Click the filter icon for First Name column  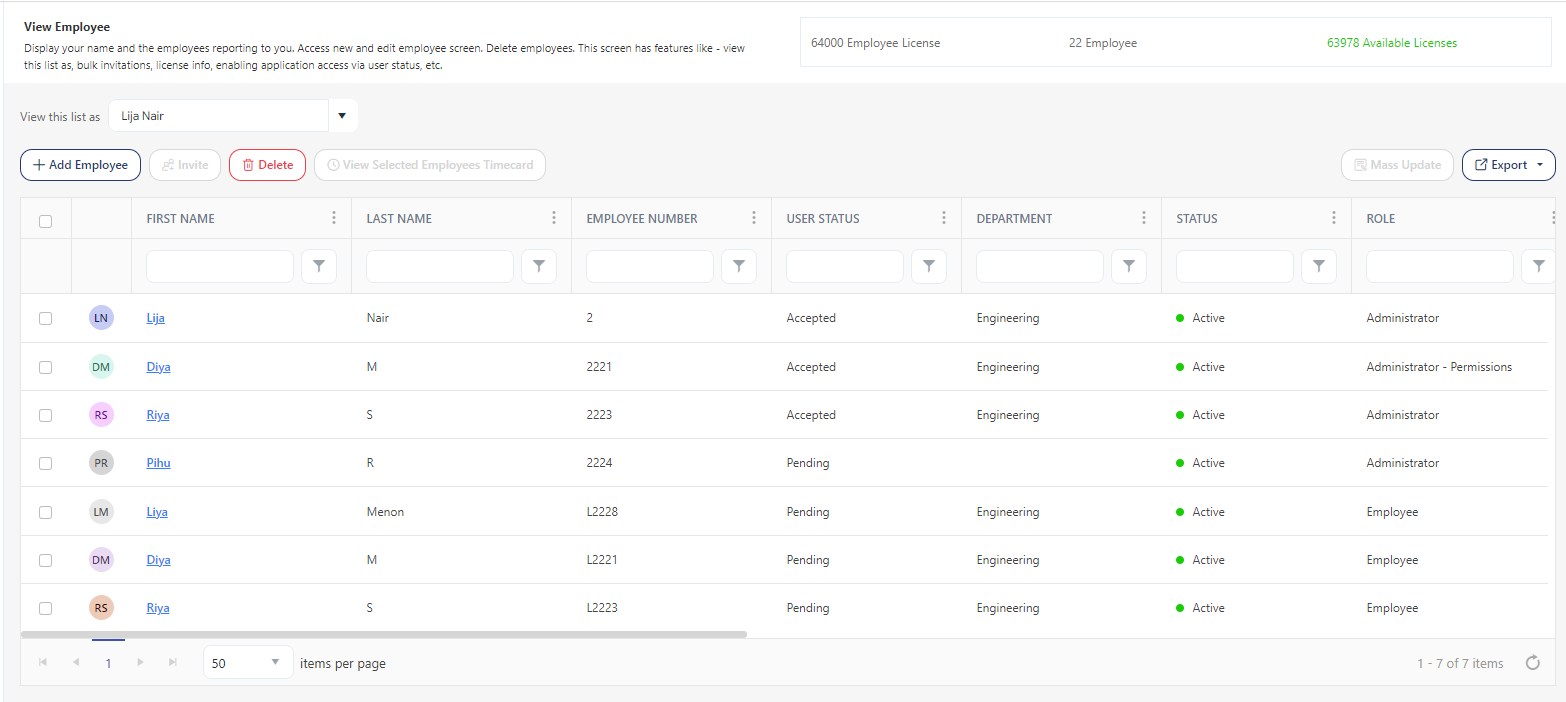pos(319,266)
